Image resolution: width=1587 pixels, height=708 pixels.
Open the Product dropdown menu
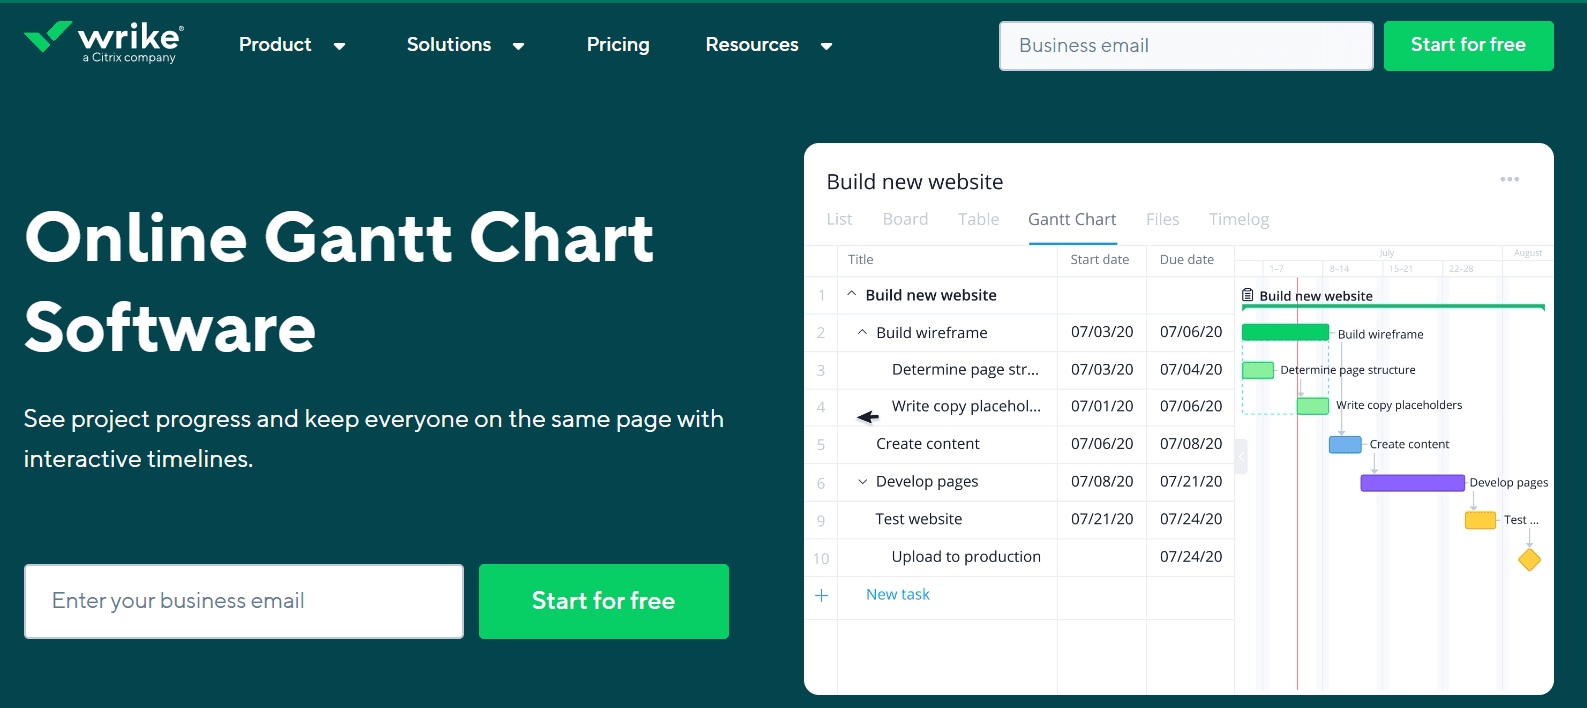pos(292,45)
